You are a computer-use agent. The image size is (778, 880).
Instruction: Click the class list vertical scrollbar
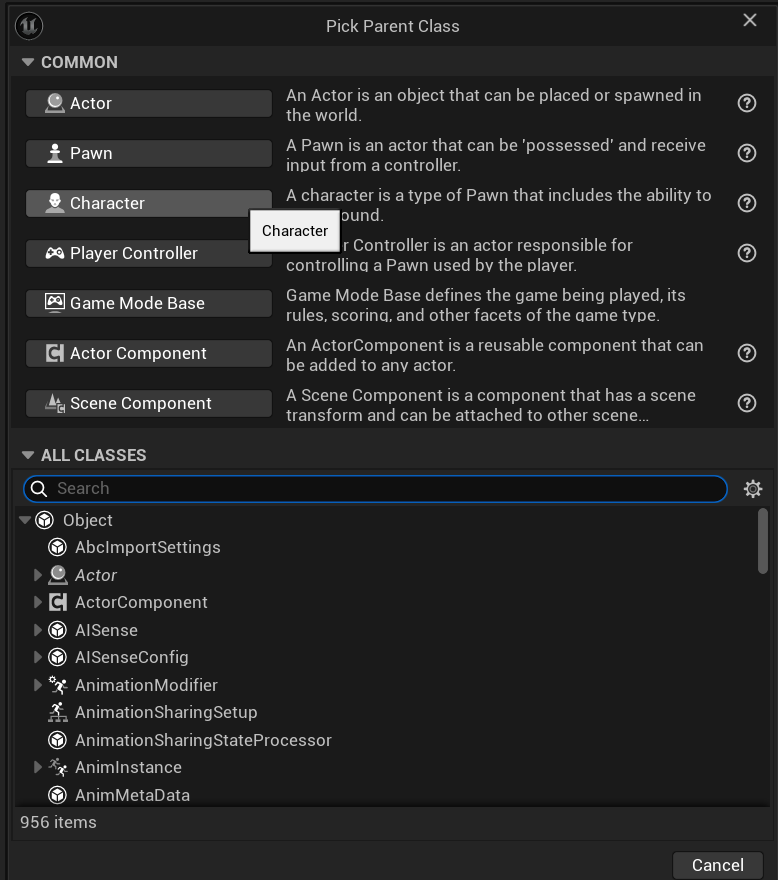(763, 540)
